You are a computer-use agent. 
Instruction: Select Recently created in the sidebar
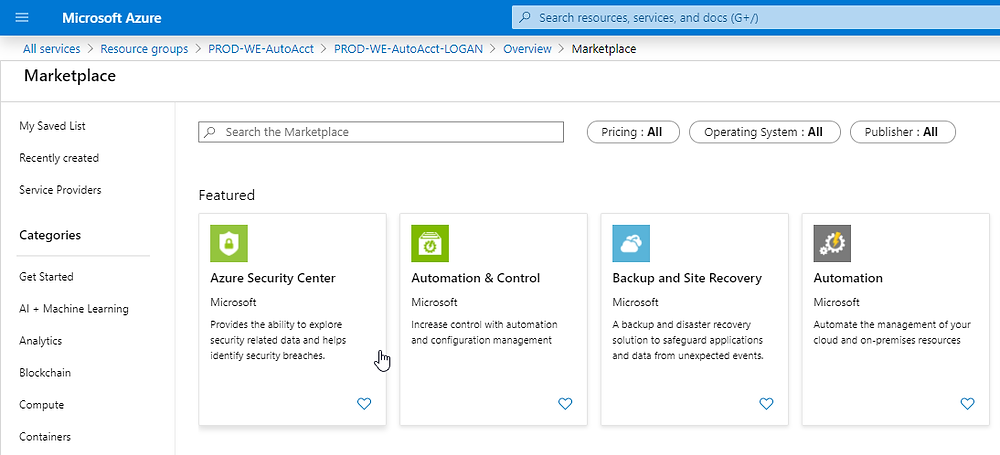59,158
